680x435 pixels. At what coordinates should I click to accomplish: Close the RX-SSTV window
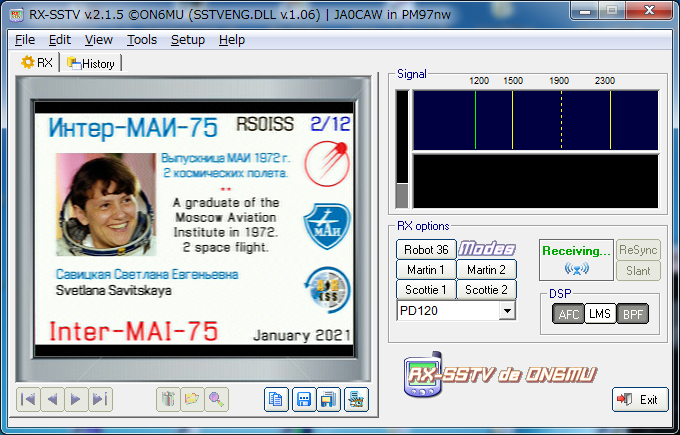[x=649, y=11]
